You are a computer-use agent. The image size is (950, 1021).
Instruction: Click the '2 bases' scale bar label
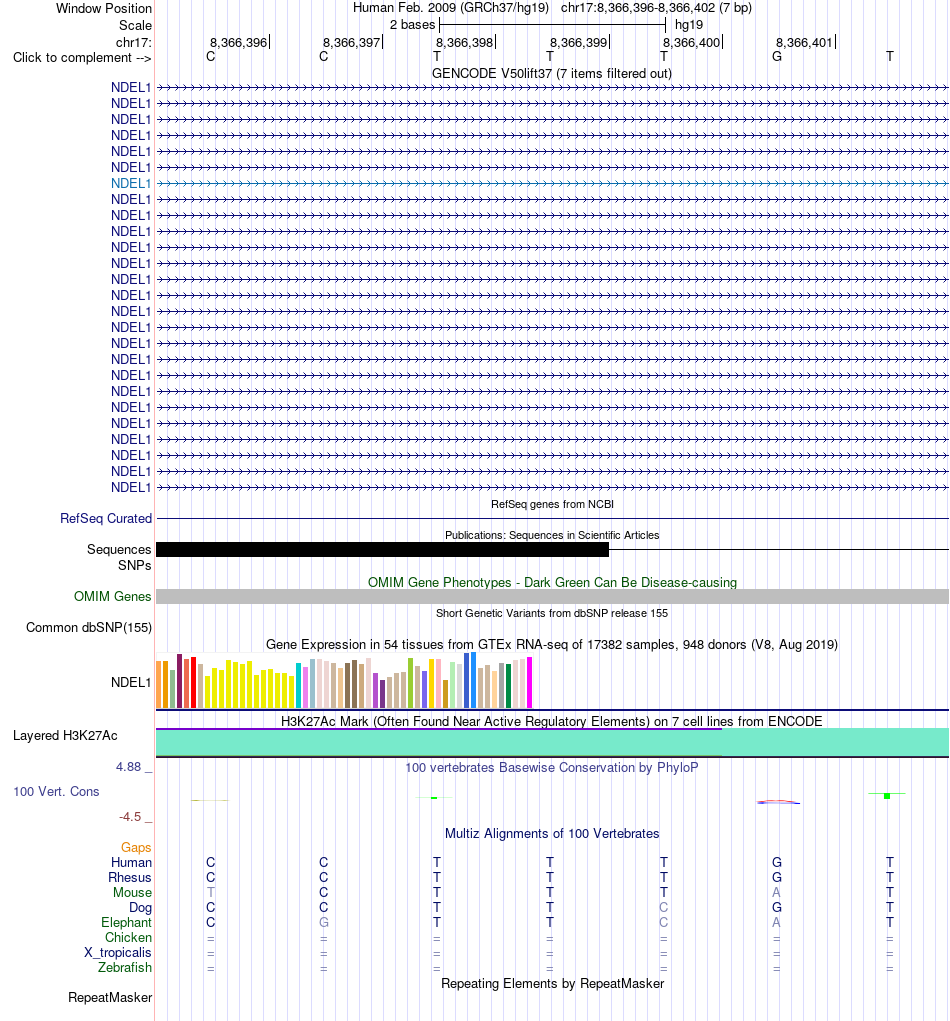click(x=412, y=25)
